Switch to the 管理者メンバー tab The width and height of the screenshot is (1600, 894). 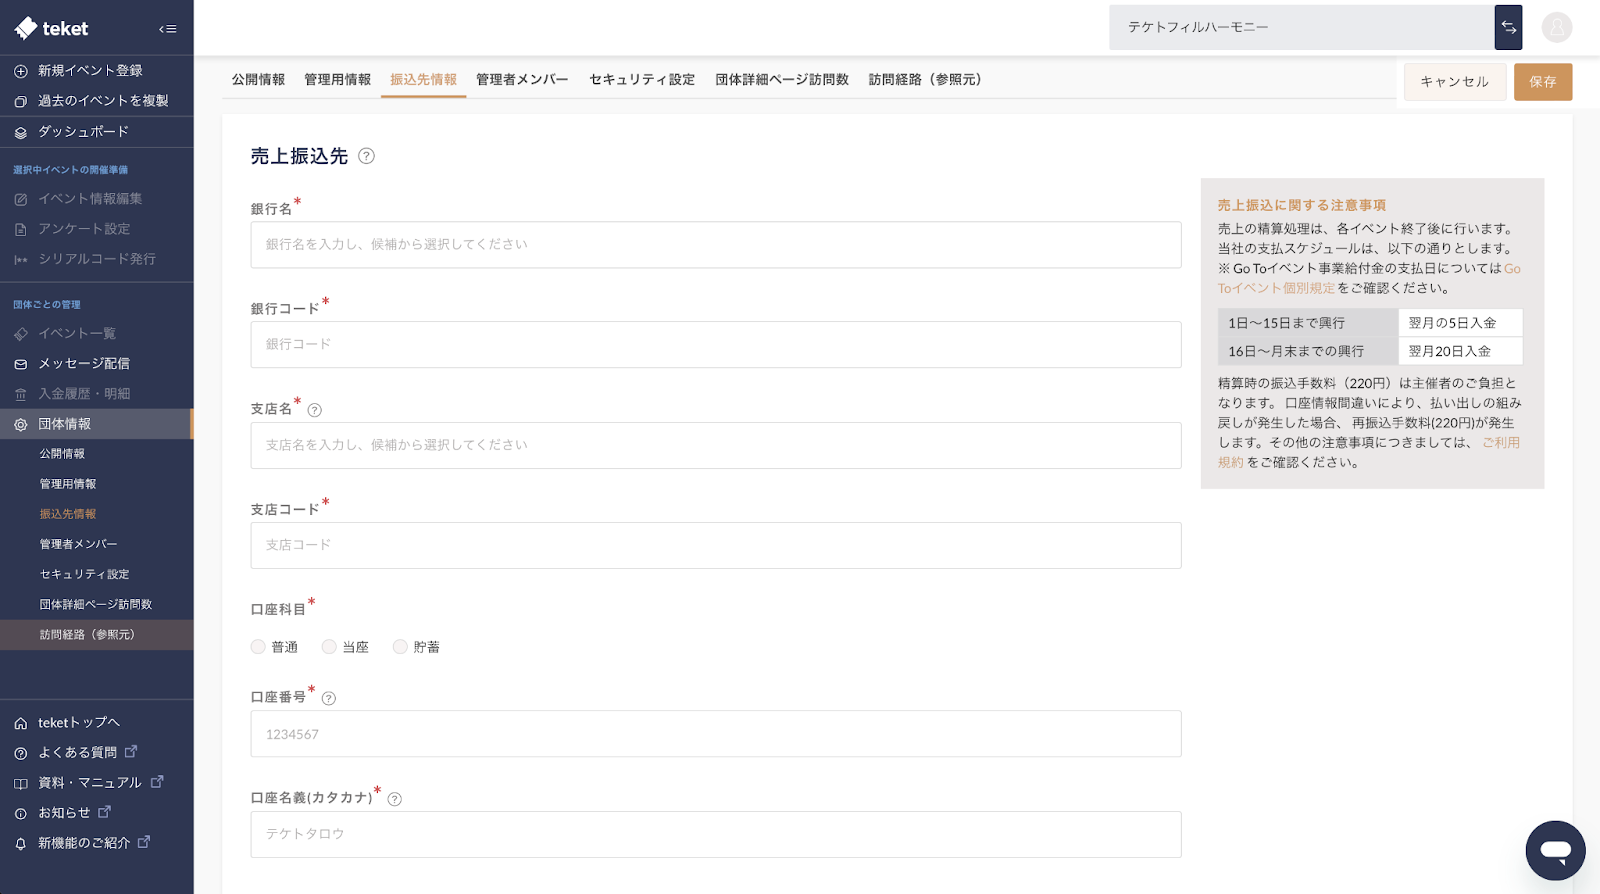[x=521, y=80]
